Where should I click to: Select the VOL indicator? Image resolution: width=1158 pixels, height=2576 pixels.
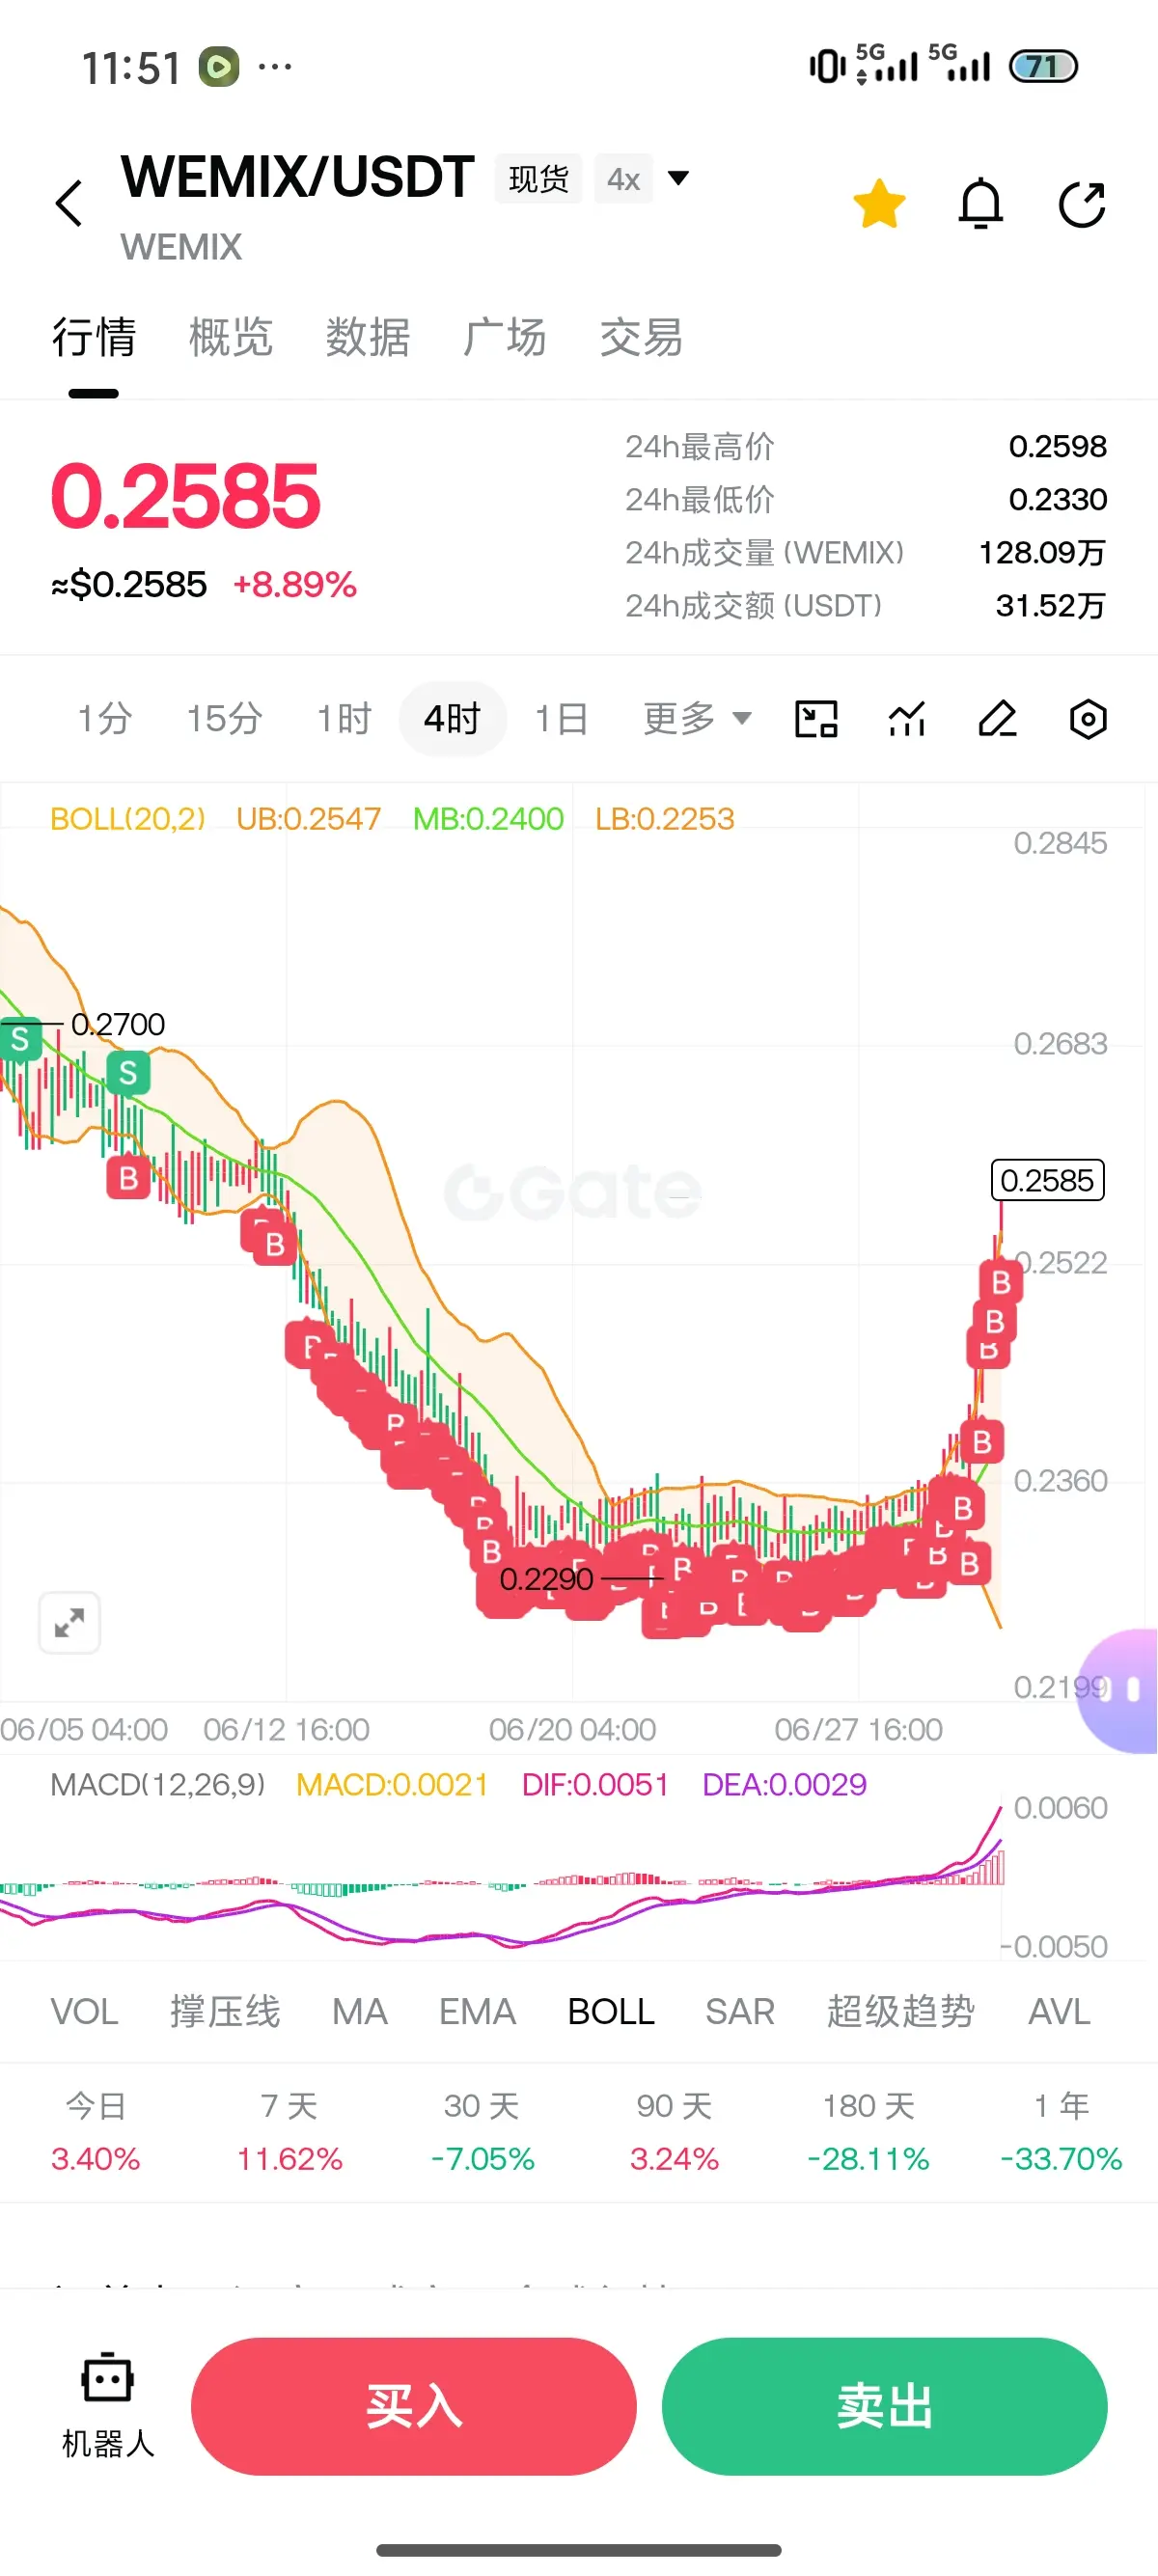(x=84, y=2011)
